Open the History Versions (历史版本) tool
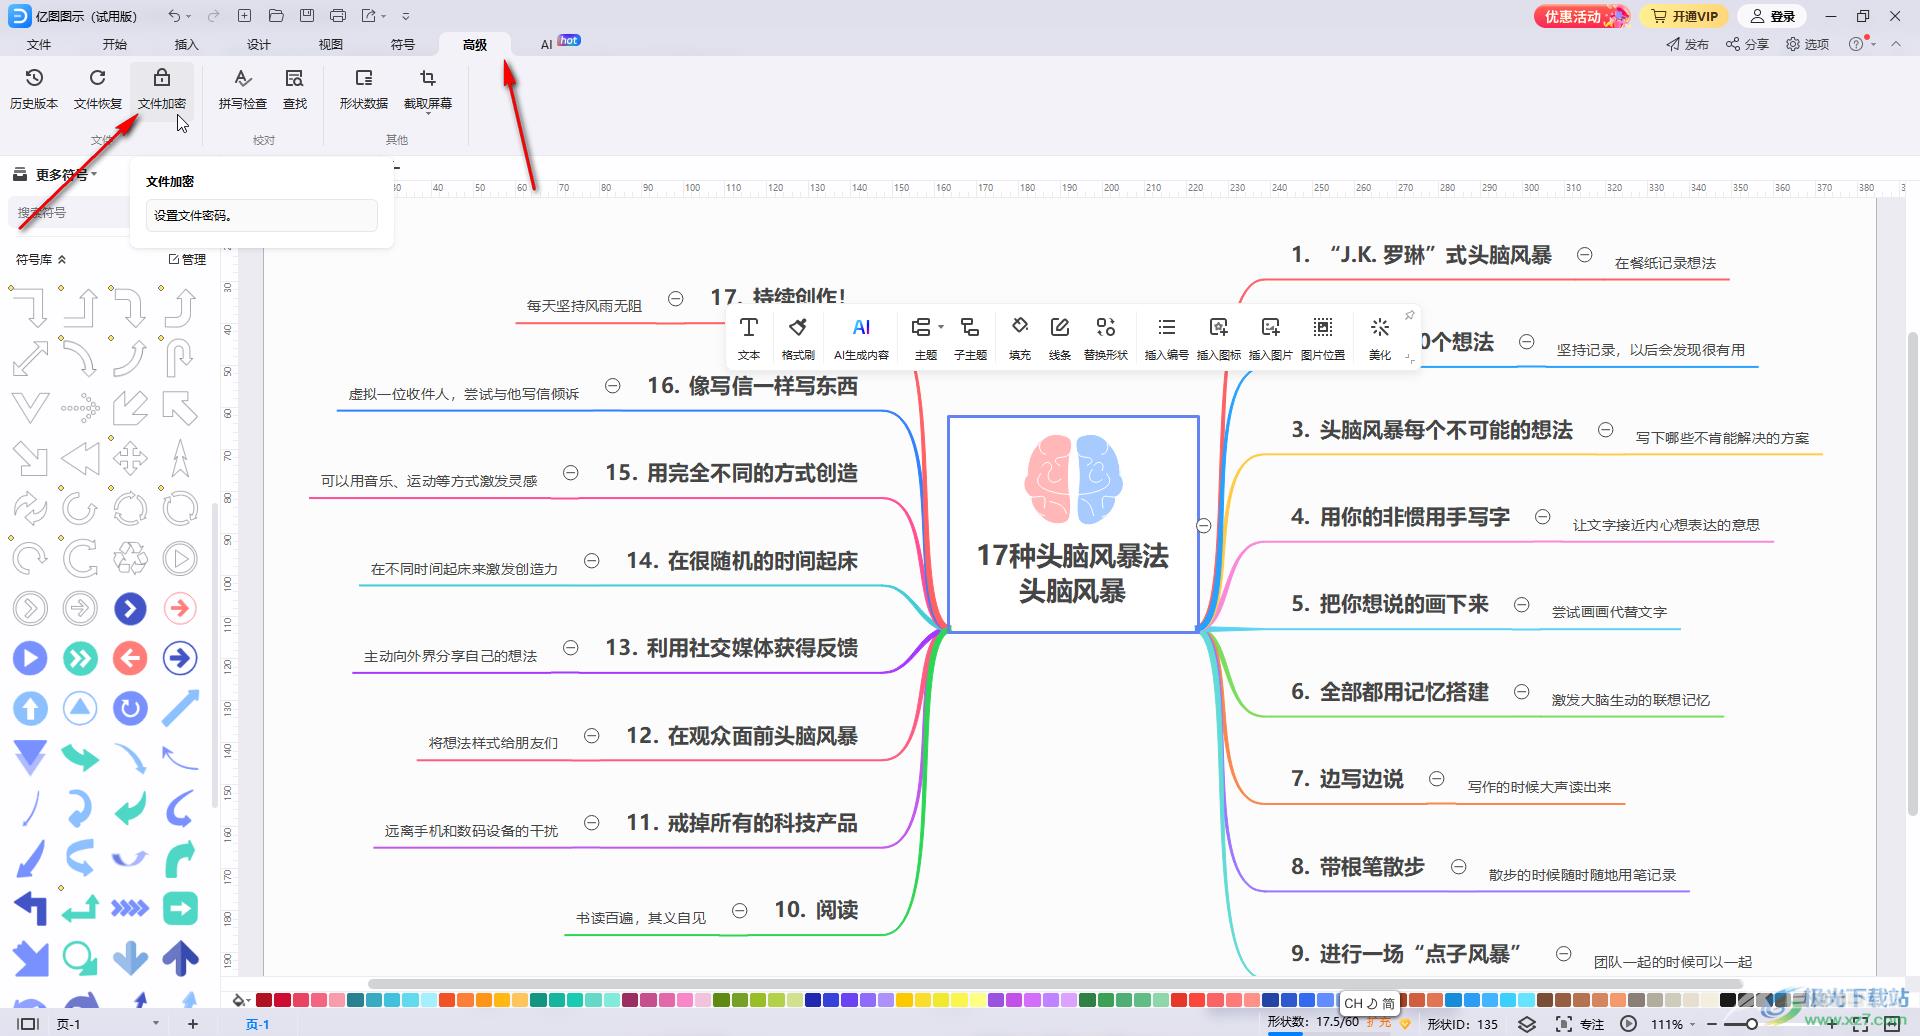This screenshot has height=1036, width=1920. (x=34, y=88)
